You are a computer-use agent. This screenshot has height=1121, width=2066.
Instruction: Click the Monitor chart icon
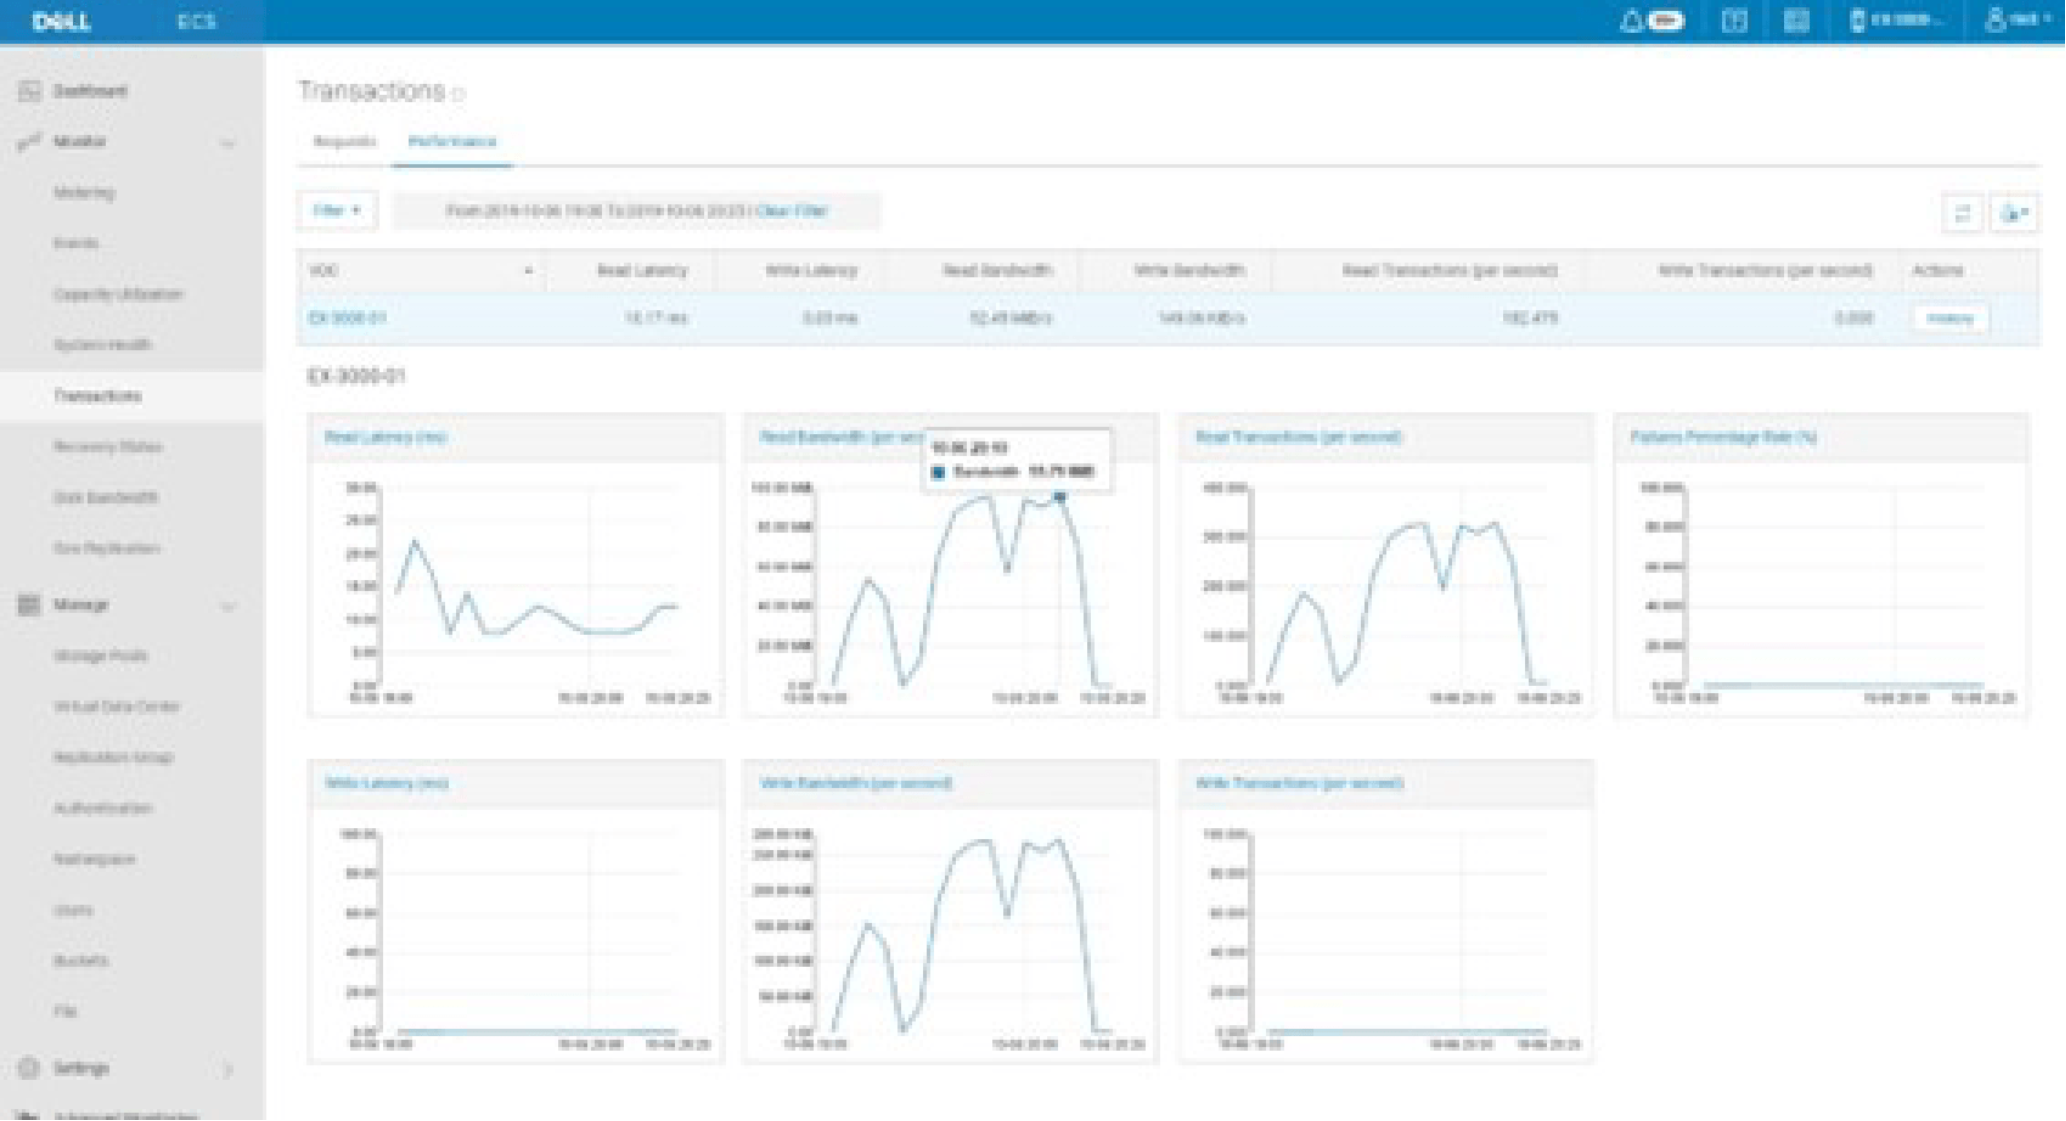pos(28,142)
